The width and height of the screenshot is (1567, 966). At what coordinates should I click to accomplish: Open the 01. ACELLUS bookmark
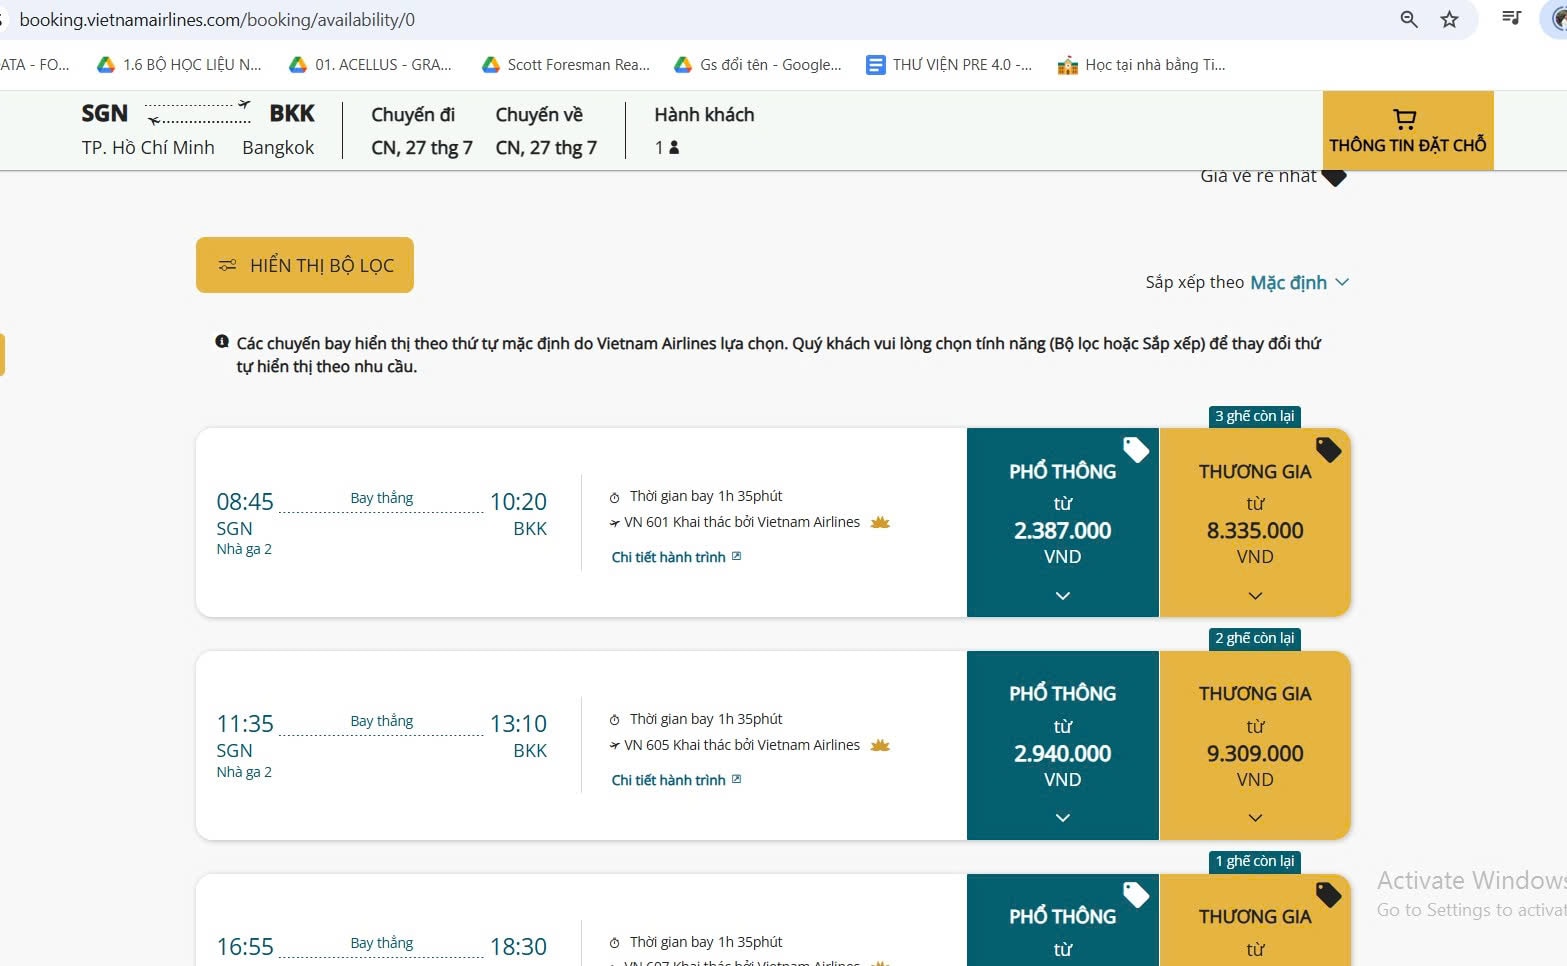370,65
